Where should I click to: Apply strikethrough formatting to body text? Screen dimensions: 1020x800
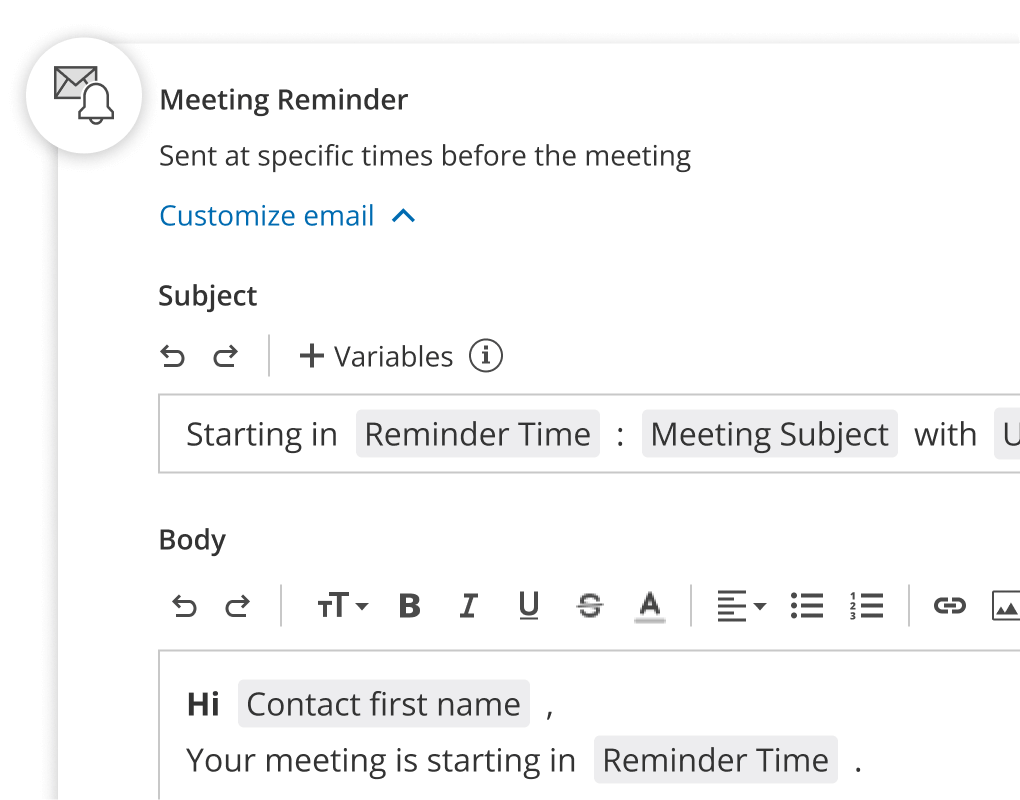coord(589,605)
